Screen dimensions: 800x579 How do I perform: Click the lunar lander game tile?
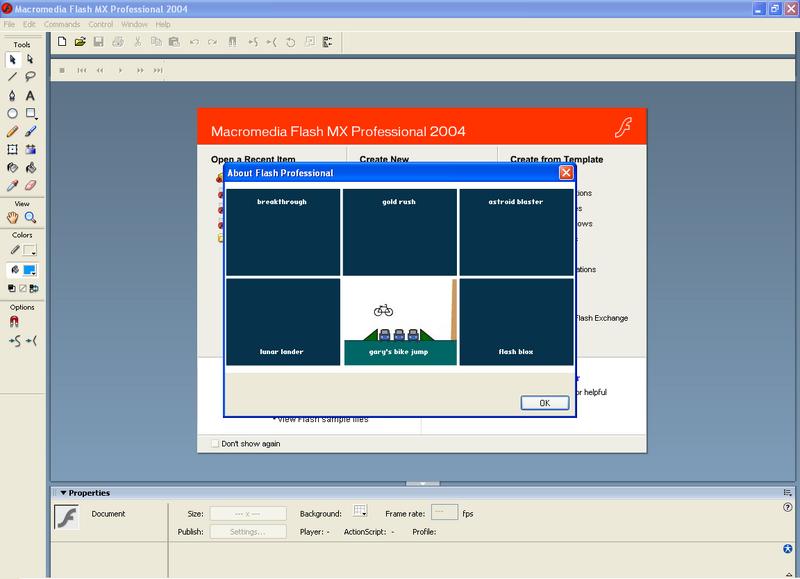283,322
